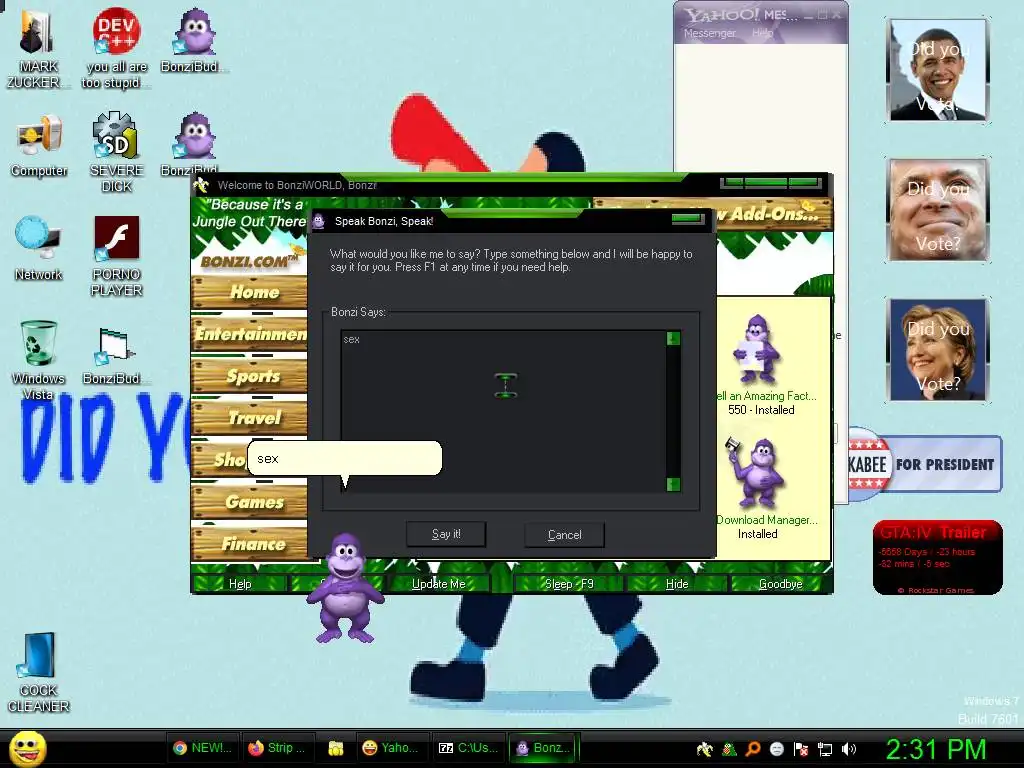Switch to Bonz... taskbar item
This screenshot has width=1024, height=768.
coord(543,748)
